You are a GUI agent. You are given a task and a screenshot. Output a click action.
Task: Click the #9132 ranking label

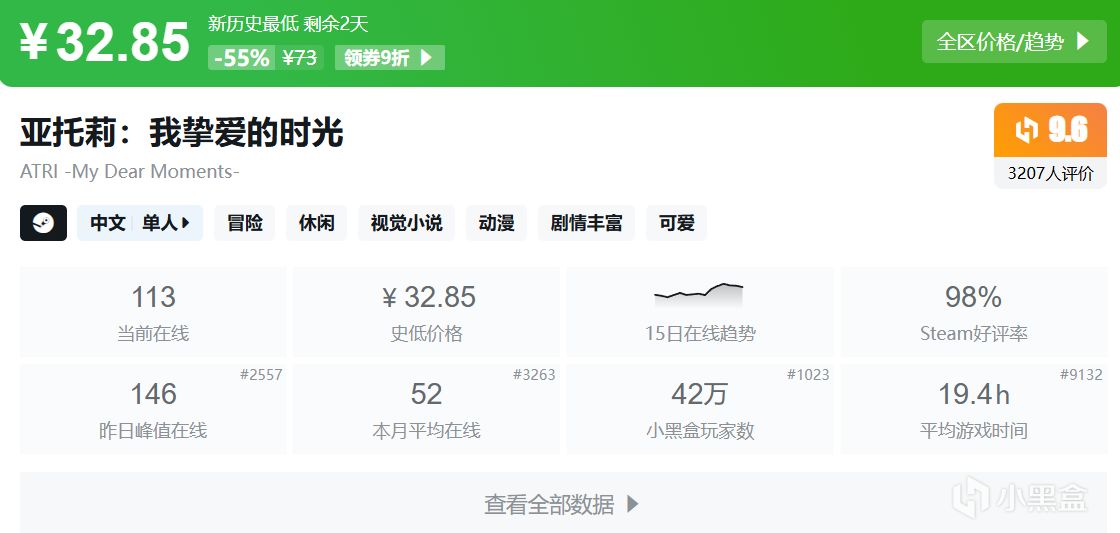[1081, 374]
